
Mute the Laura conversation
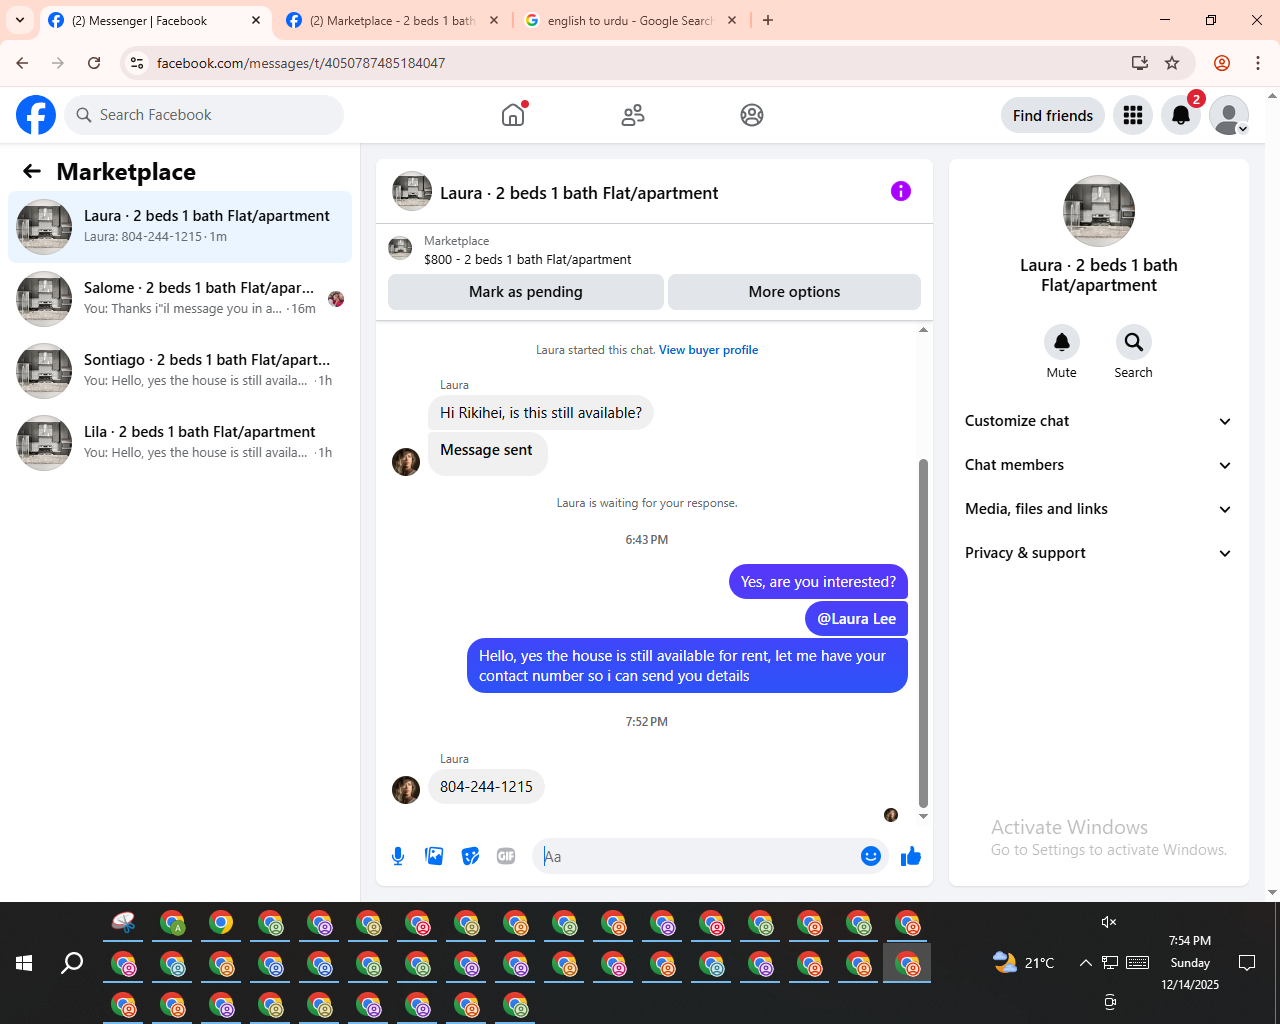click(x=1062, y=342)
